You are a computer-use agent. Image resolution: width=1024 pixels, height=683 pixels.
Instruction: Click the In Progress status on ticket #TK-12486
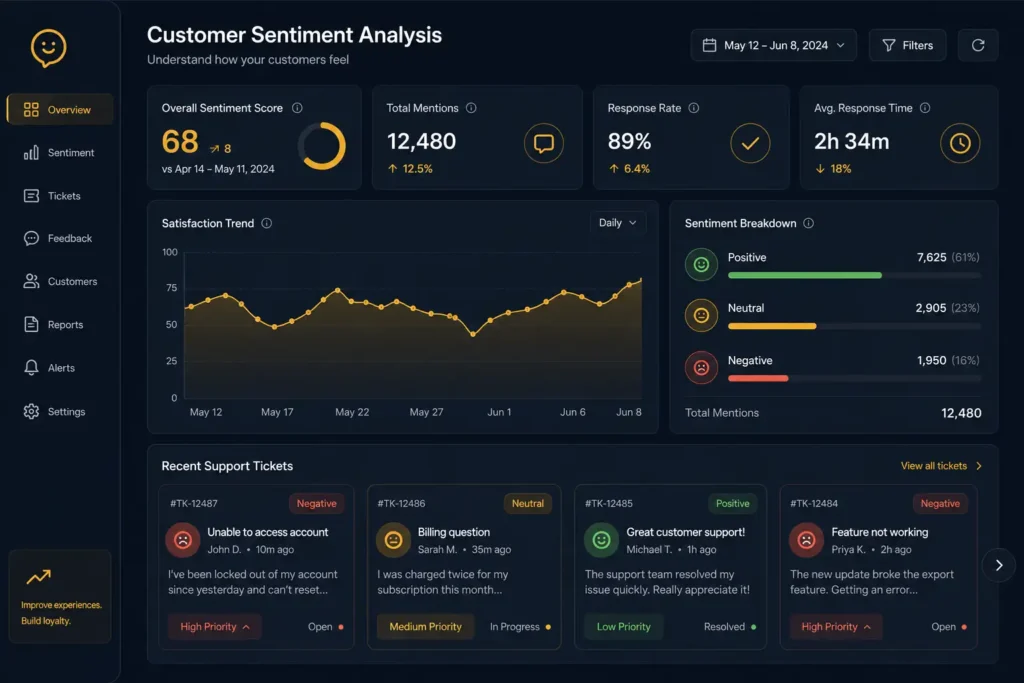pos(520,627)
